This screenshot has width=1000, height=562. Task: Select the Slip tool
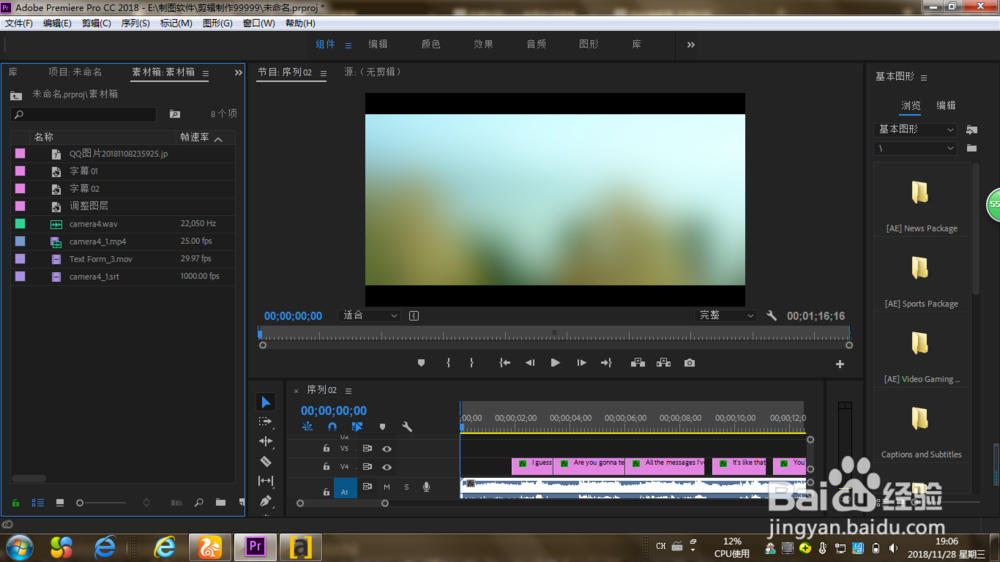pyautogui.click(x=266, y=481)
